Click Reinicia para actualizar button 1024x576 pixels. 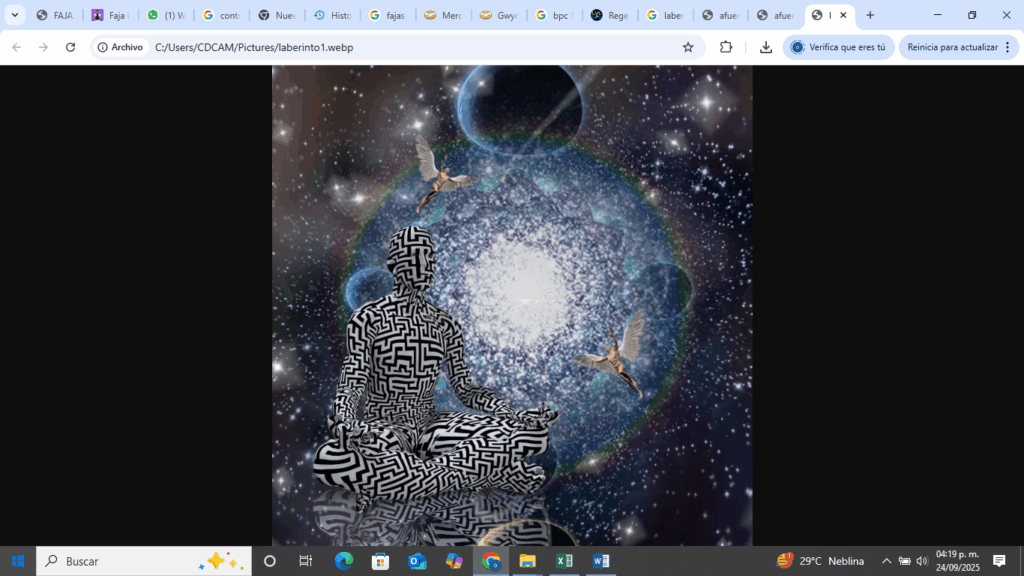tap(952, 47)
